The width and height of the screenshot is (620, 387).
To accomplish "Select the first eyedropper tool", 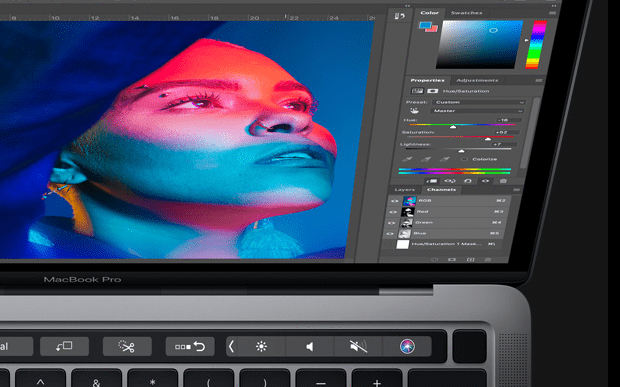I will (407, 159).
